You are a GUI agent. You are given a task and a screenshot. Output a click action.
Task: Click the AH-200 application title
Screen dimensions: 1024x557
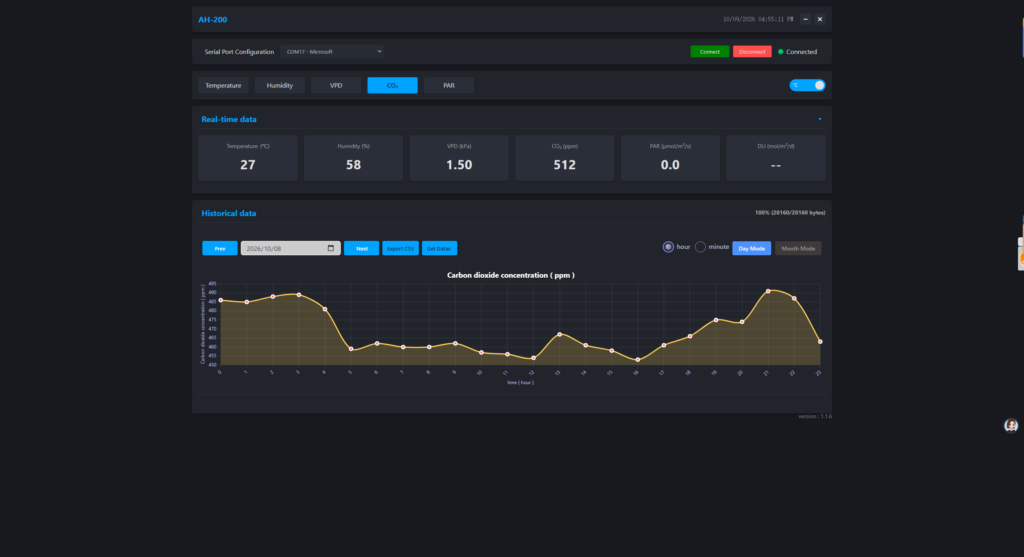point(213,20)
